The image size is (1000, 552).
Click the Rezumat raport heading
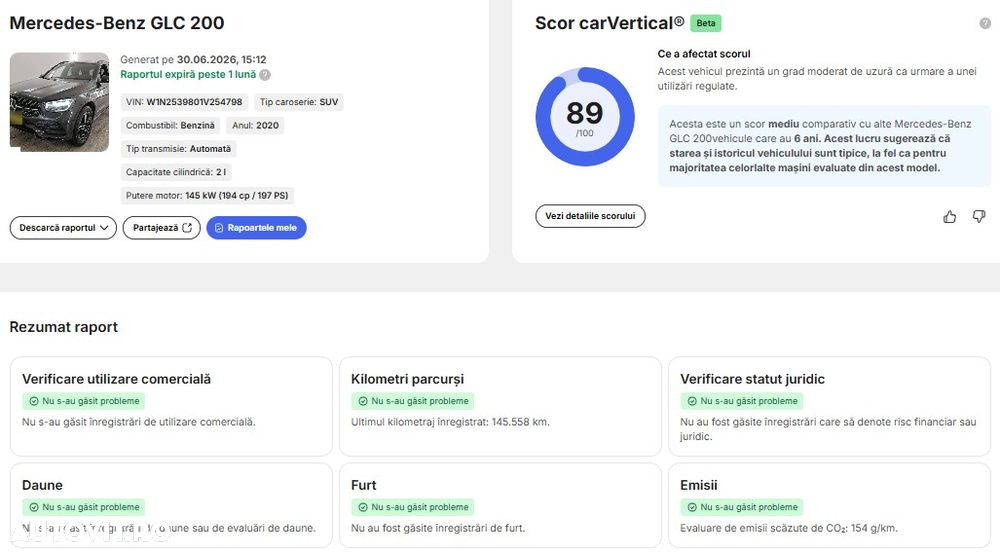[x=64, y=327]
